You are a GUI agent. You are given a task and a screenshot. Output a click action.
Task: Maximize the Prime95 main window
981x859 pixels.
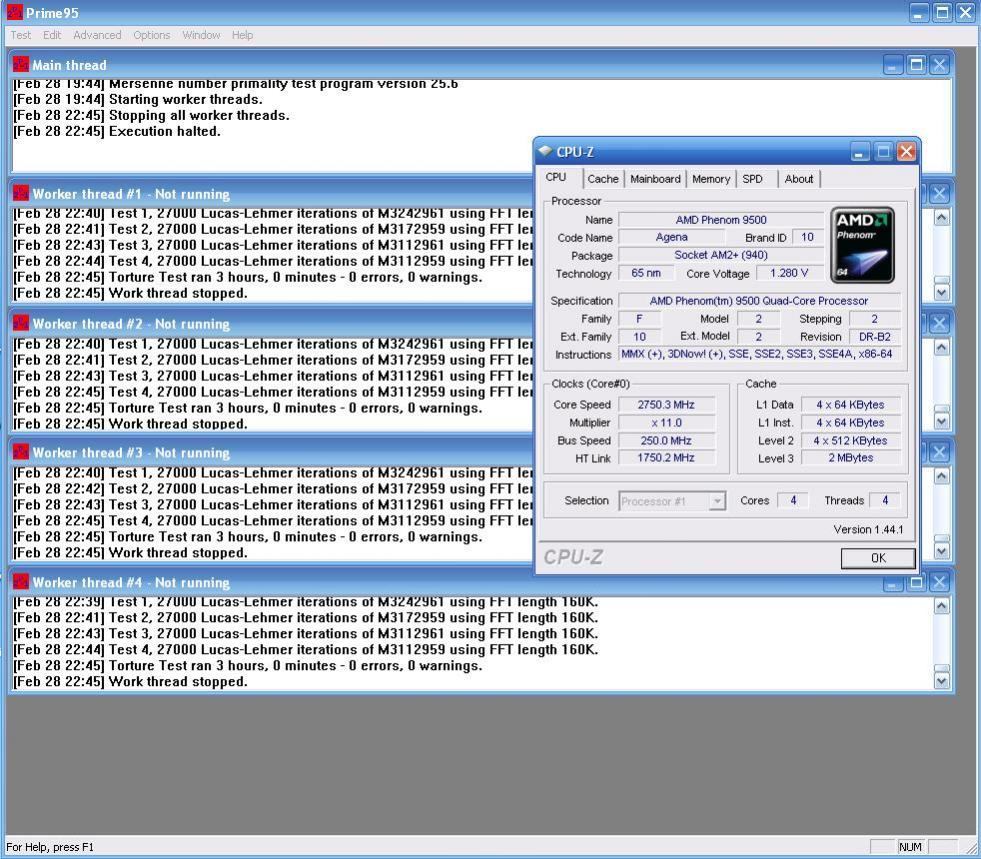point(942,13)
